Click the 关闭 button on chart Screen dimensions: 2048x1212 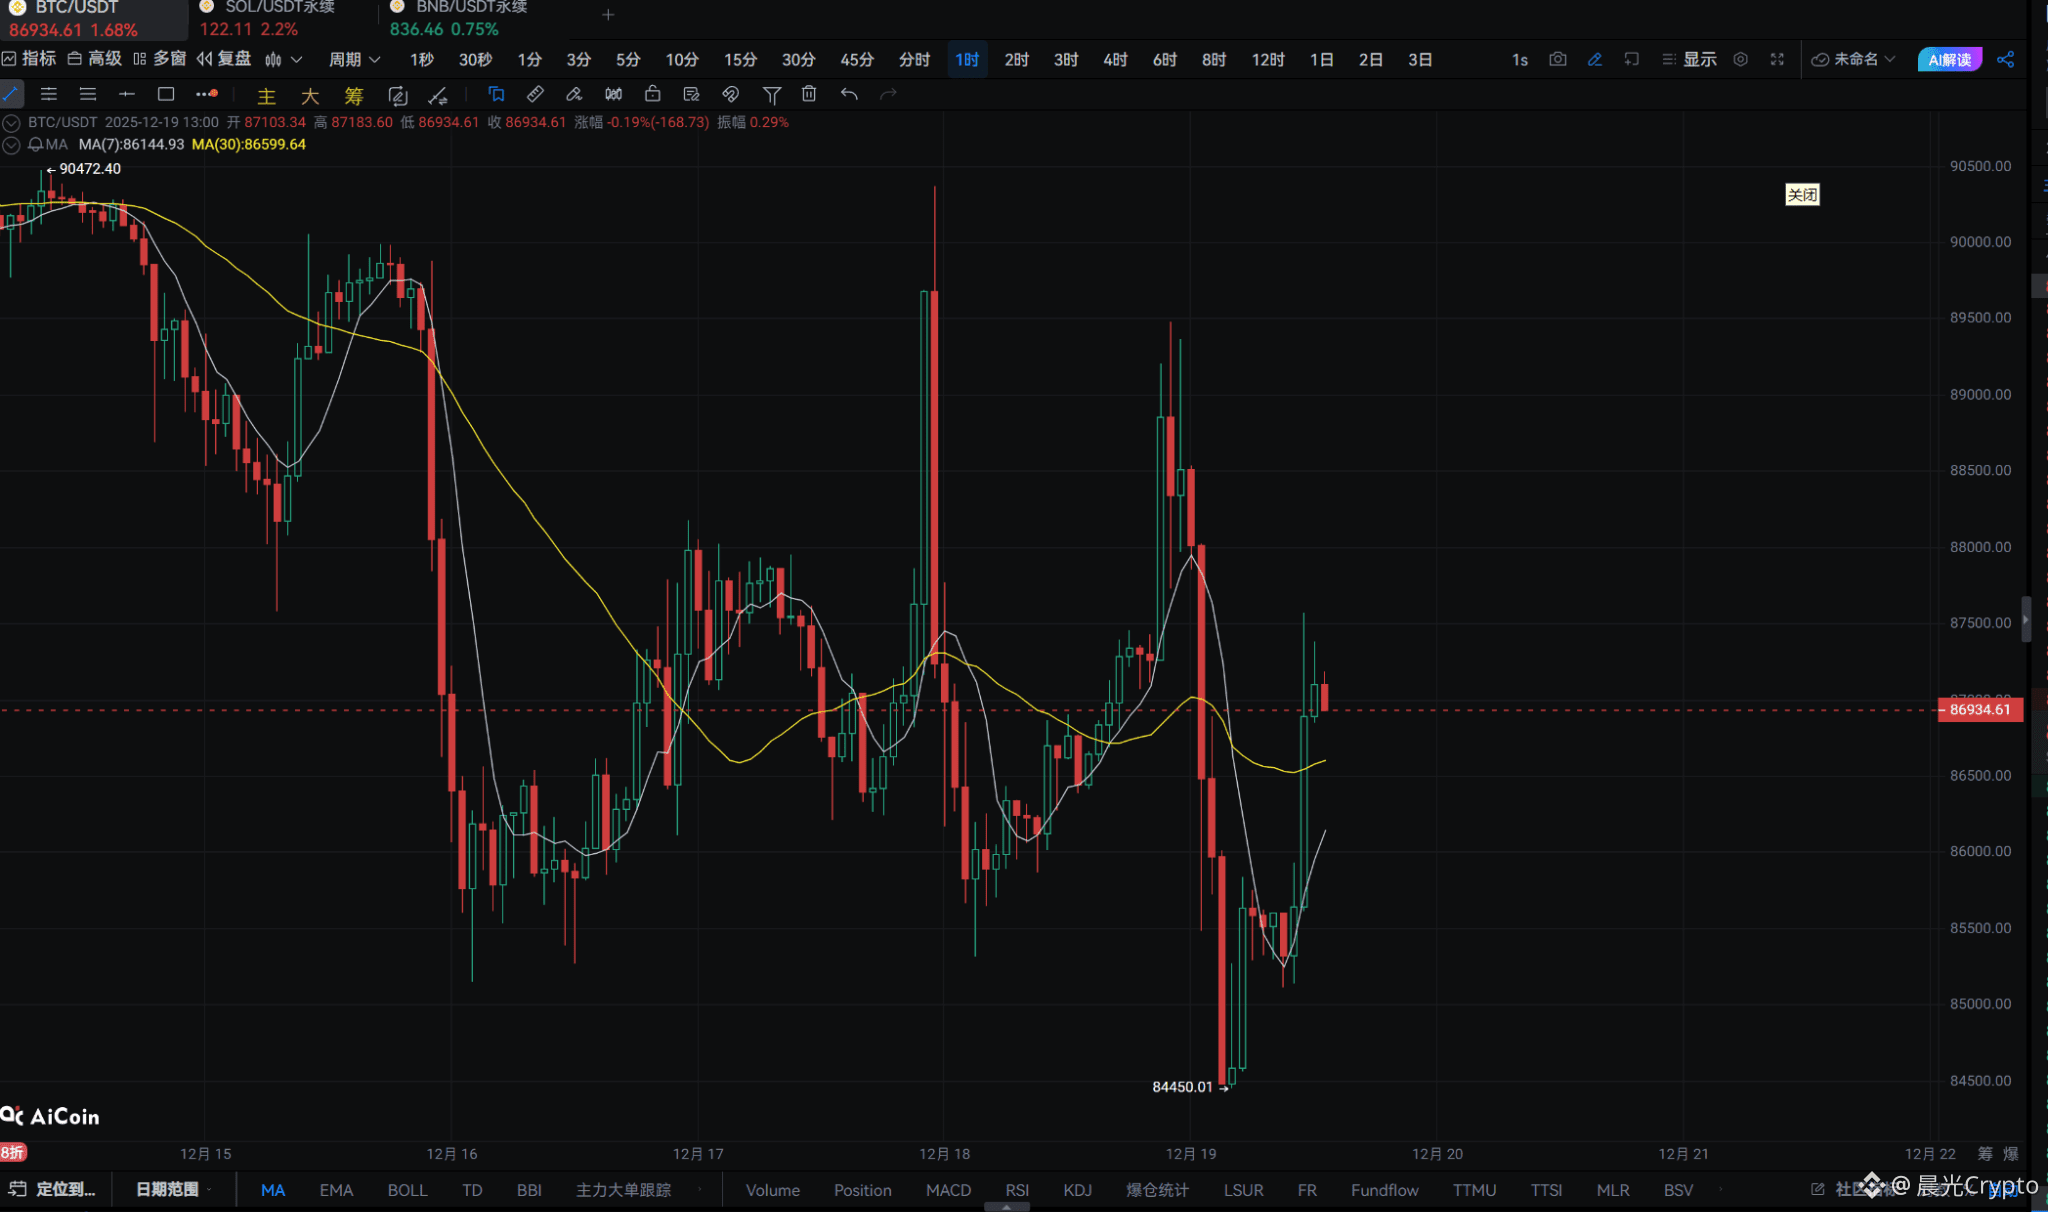pos(1802,194)
